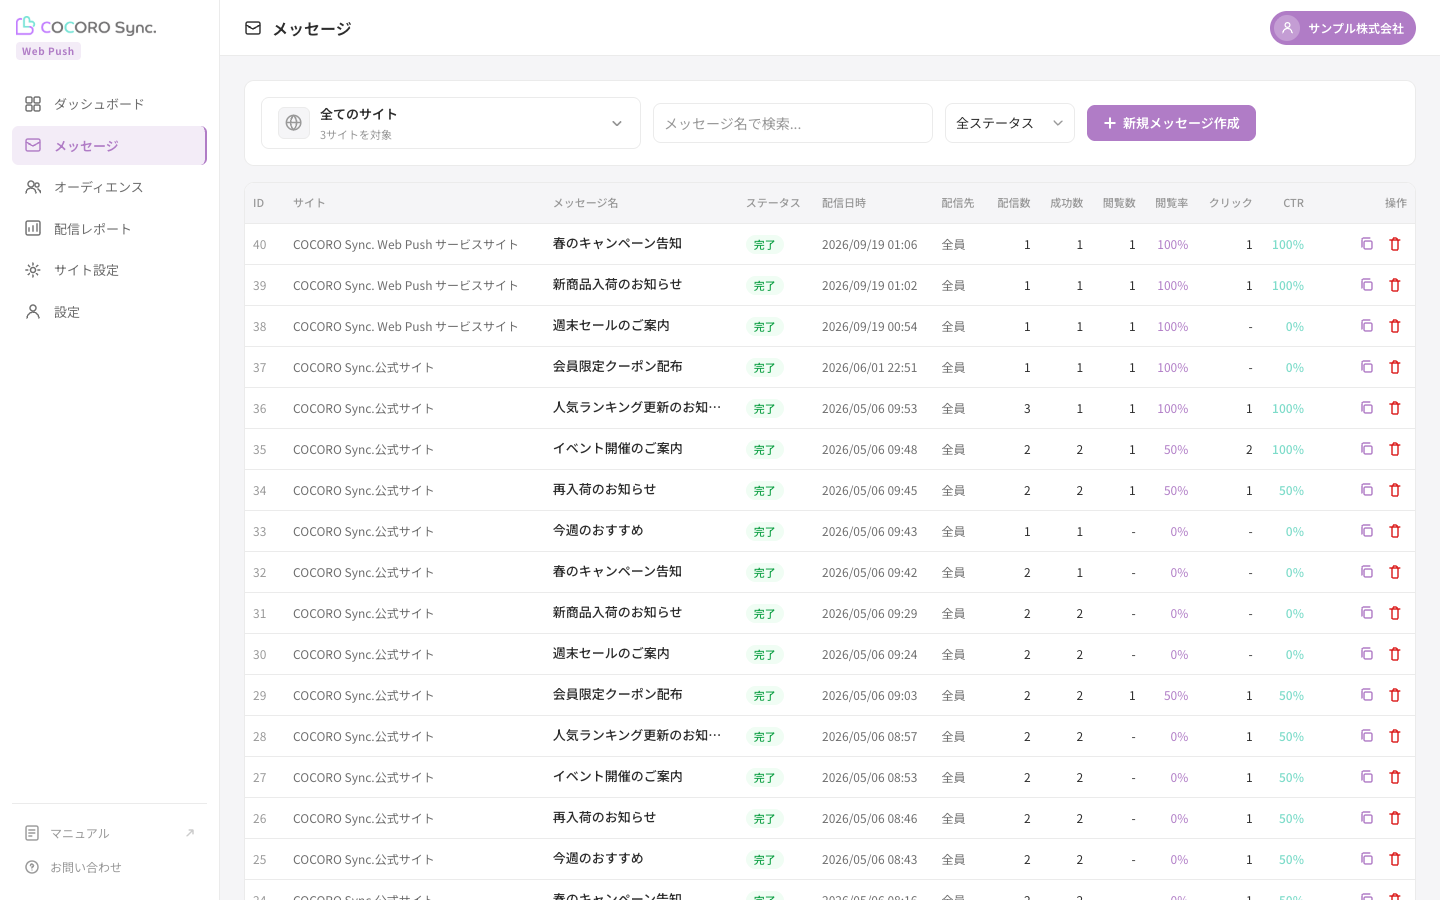The height and width of the screenshot is (900, 1440).
Task: Open message 今週のおすすめ in row 33
Action: [598, 530]
